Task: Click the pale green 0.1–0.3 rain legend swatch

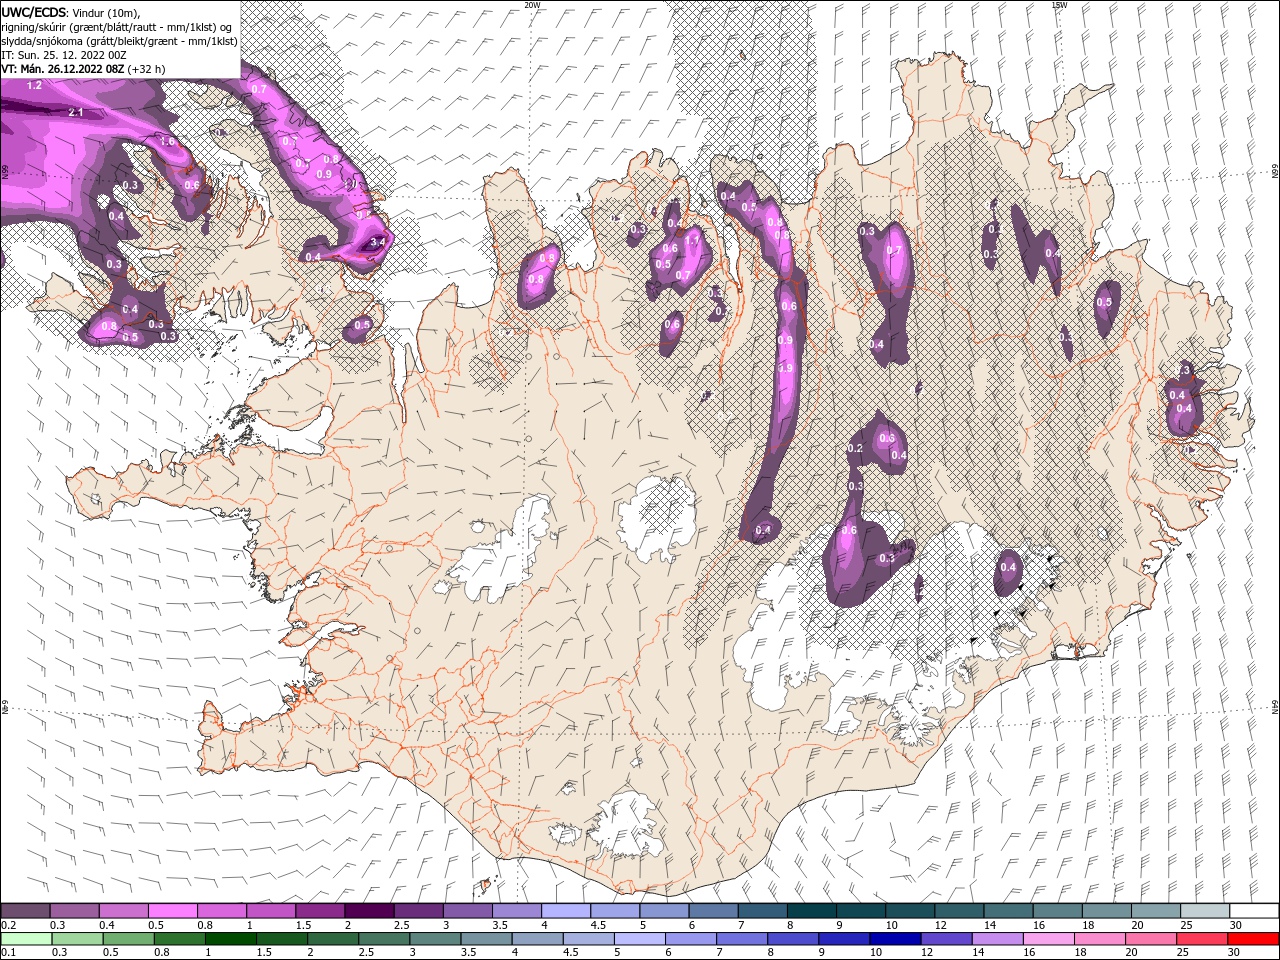Action: pyautogui.click(x=26, y=938)
